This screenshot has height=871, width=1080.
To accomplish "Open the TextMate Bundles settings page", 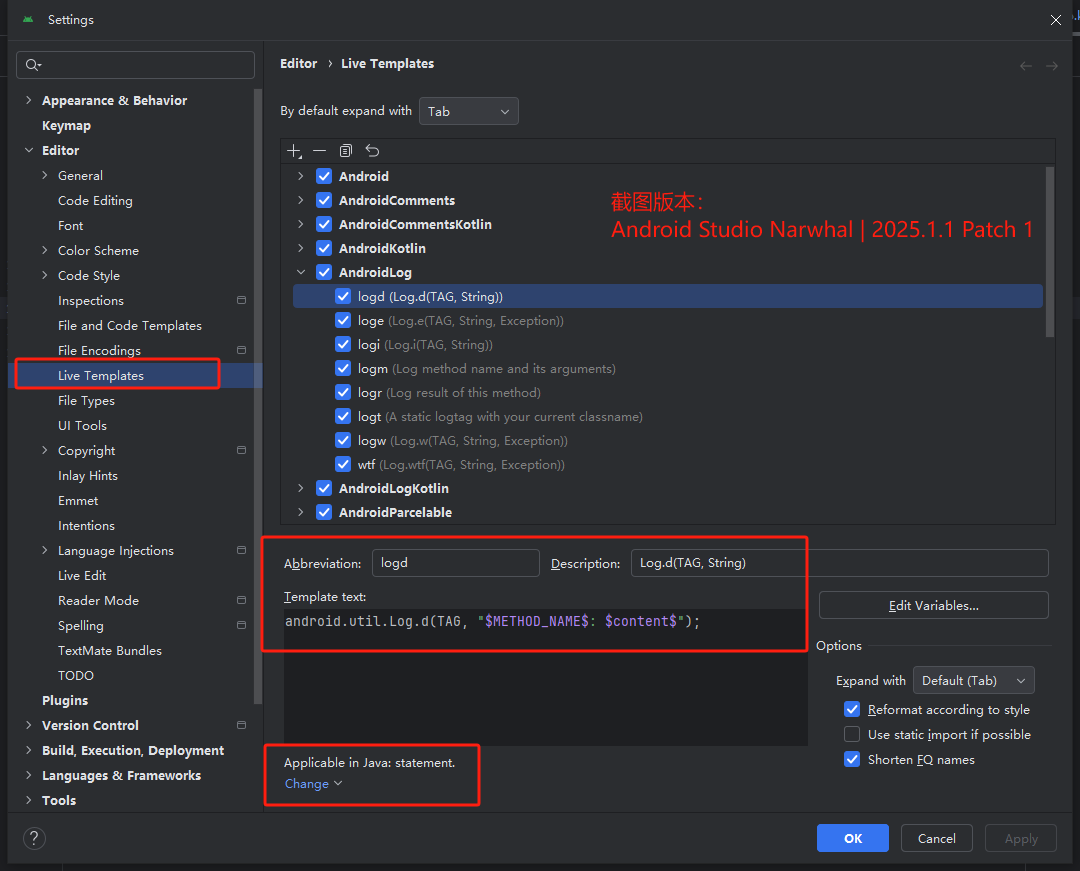I will point(110,651).
